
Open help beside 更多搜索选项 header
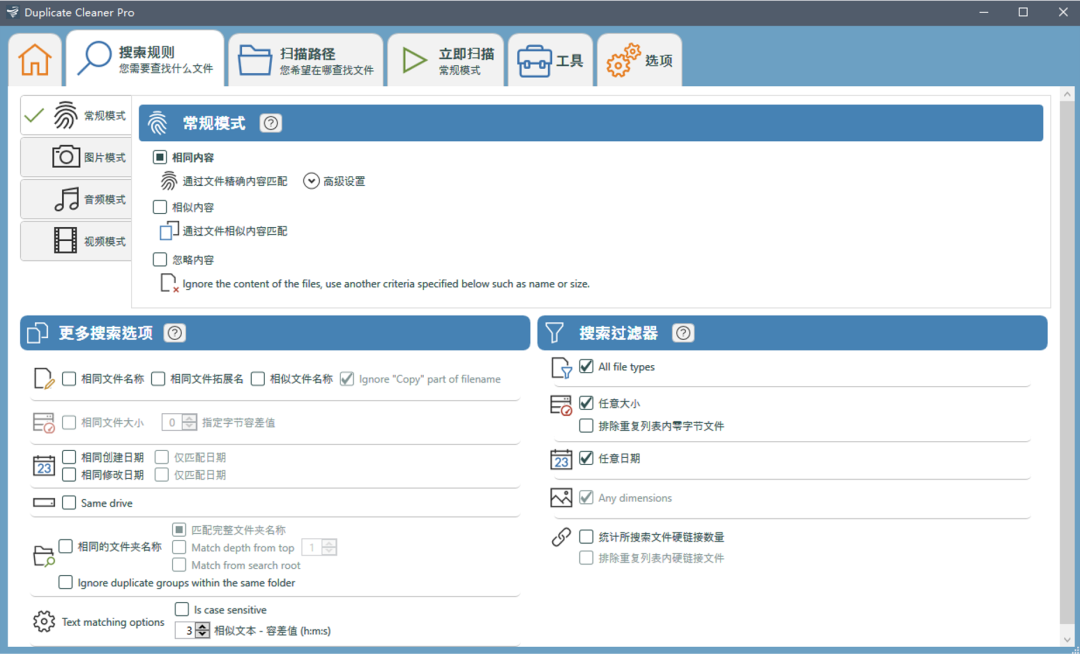[175, 333]
